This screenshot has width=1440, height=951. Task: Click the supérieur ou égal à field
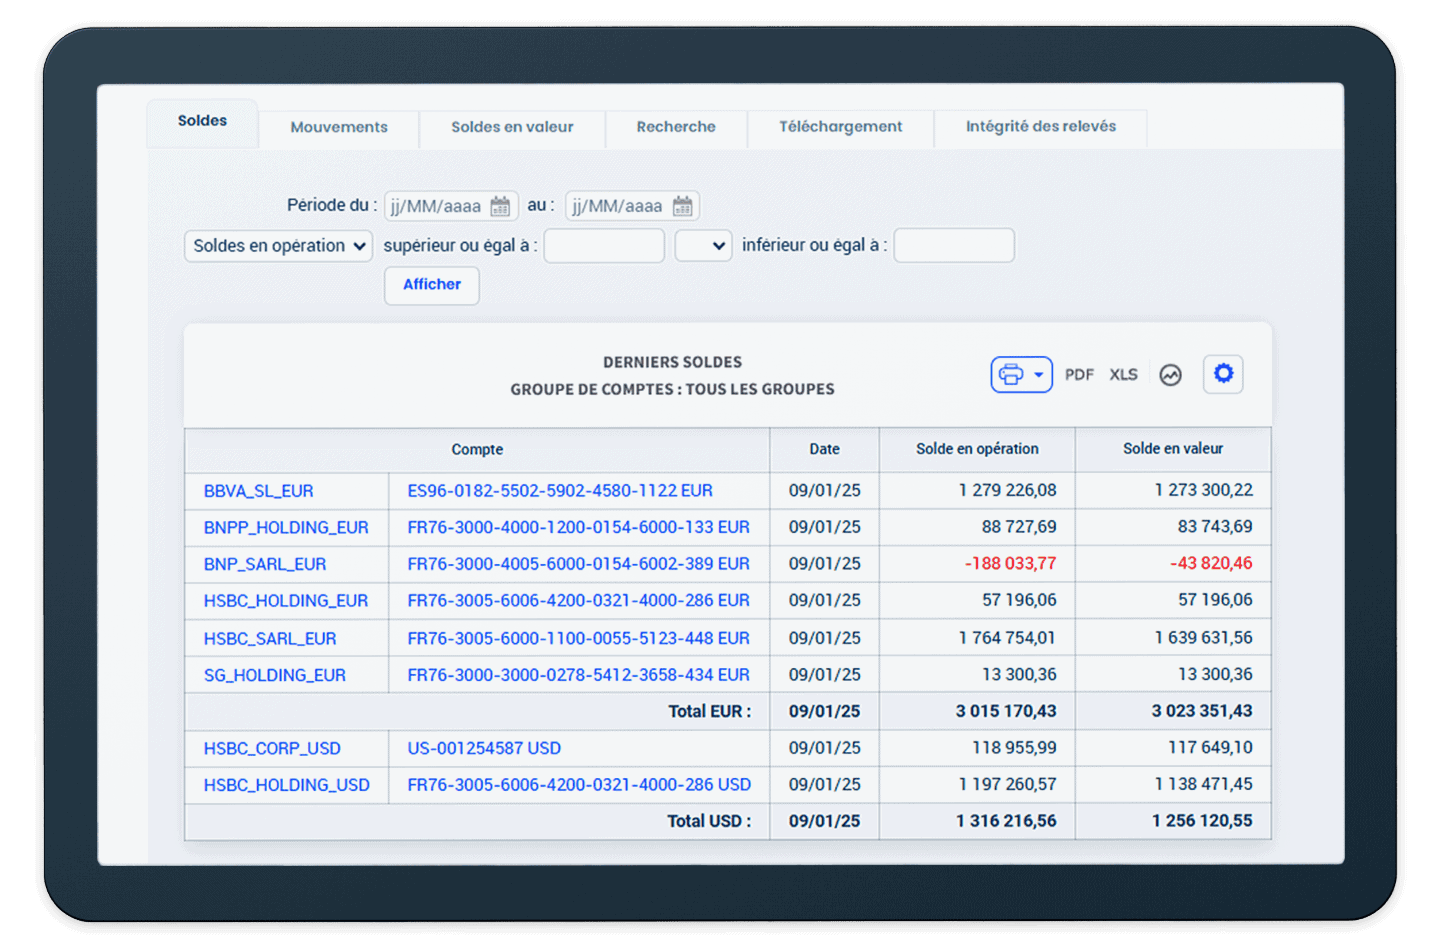[x=604, y=246]
